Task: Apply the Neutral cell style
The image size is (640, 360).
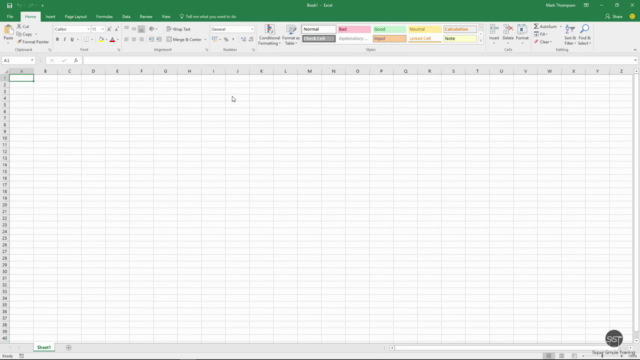Action: pos(424,29)
